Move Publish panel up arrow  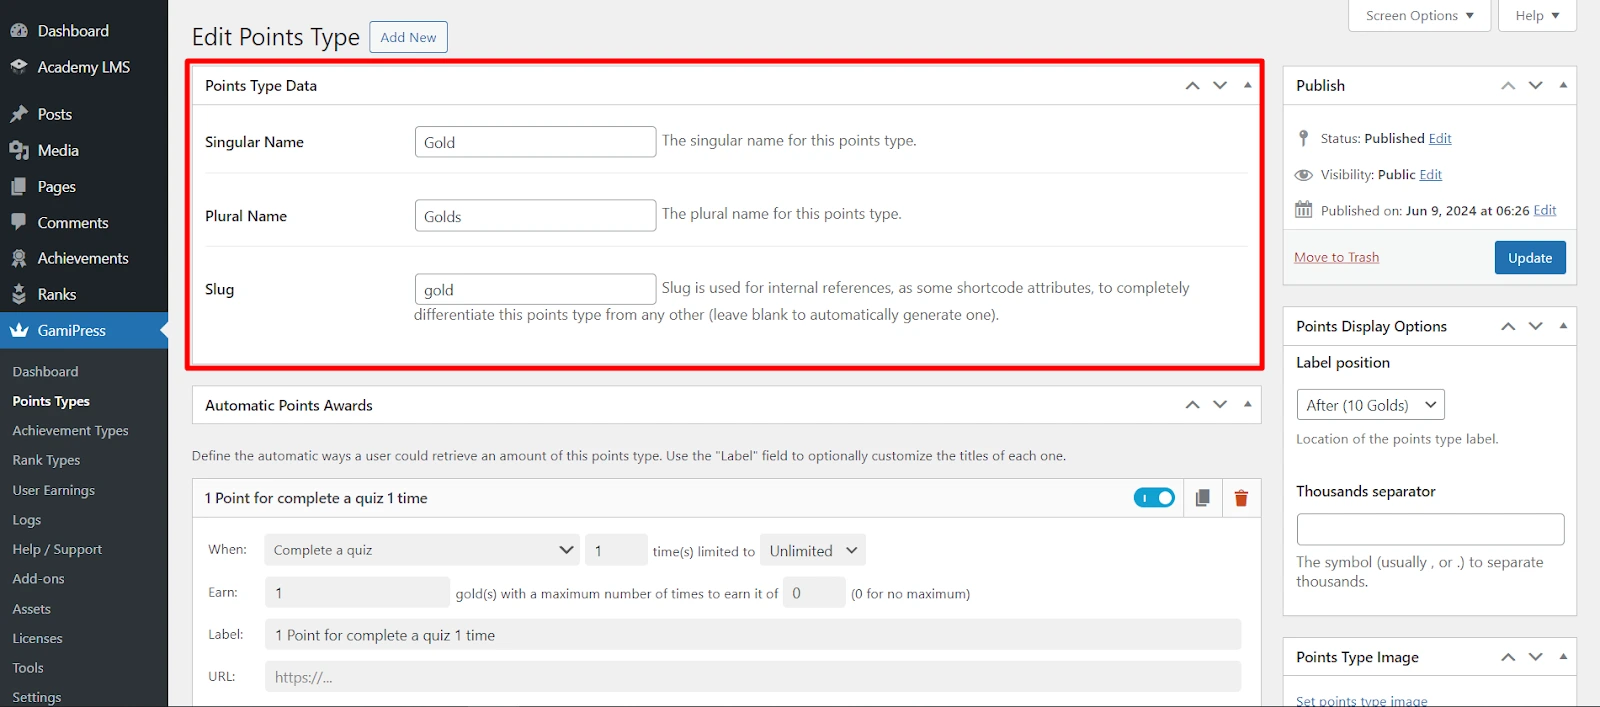(x=1508, y=86)
